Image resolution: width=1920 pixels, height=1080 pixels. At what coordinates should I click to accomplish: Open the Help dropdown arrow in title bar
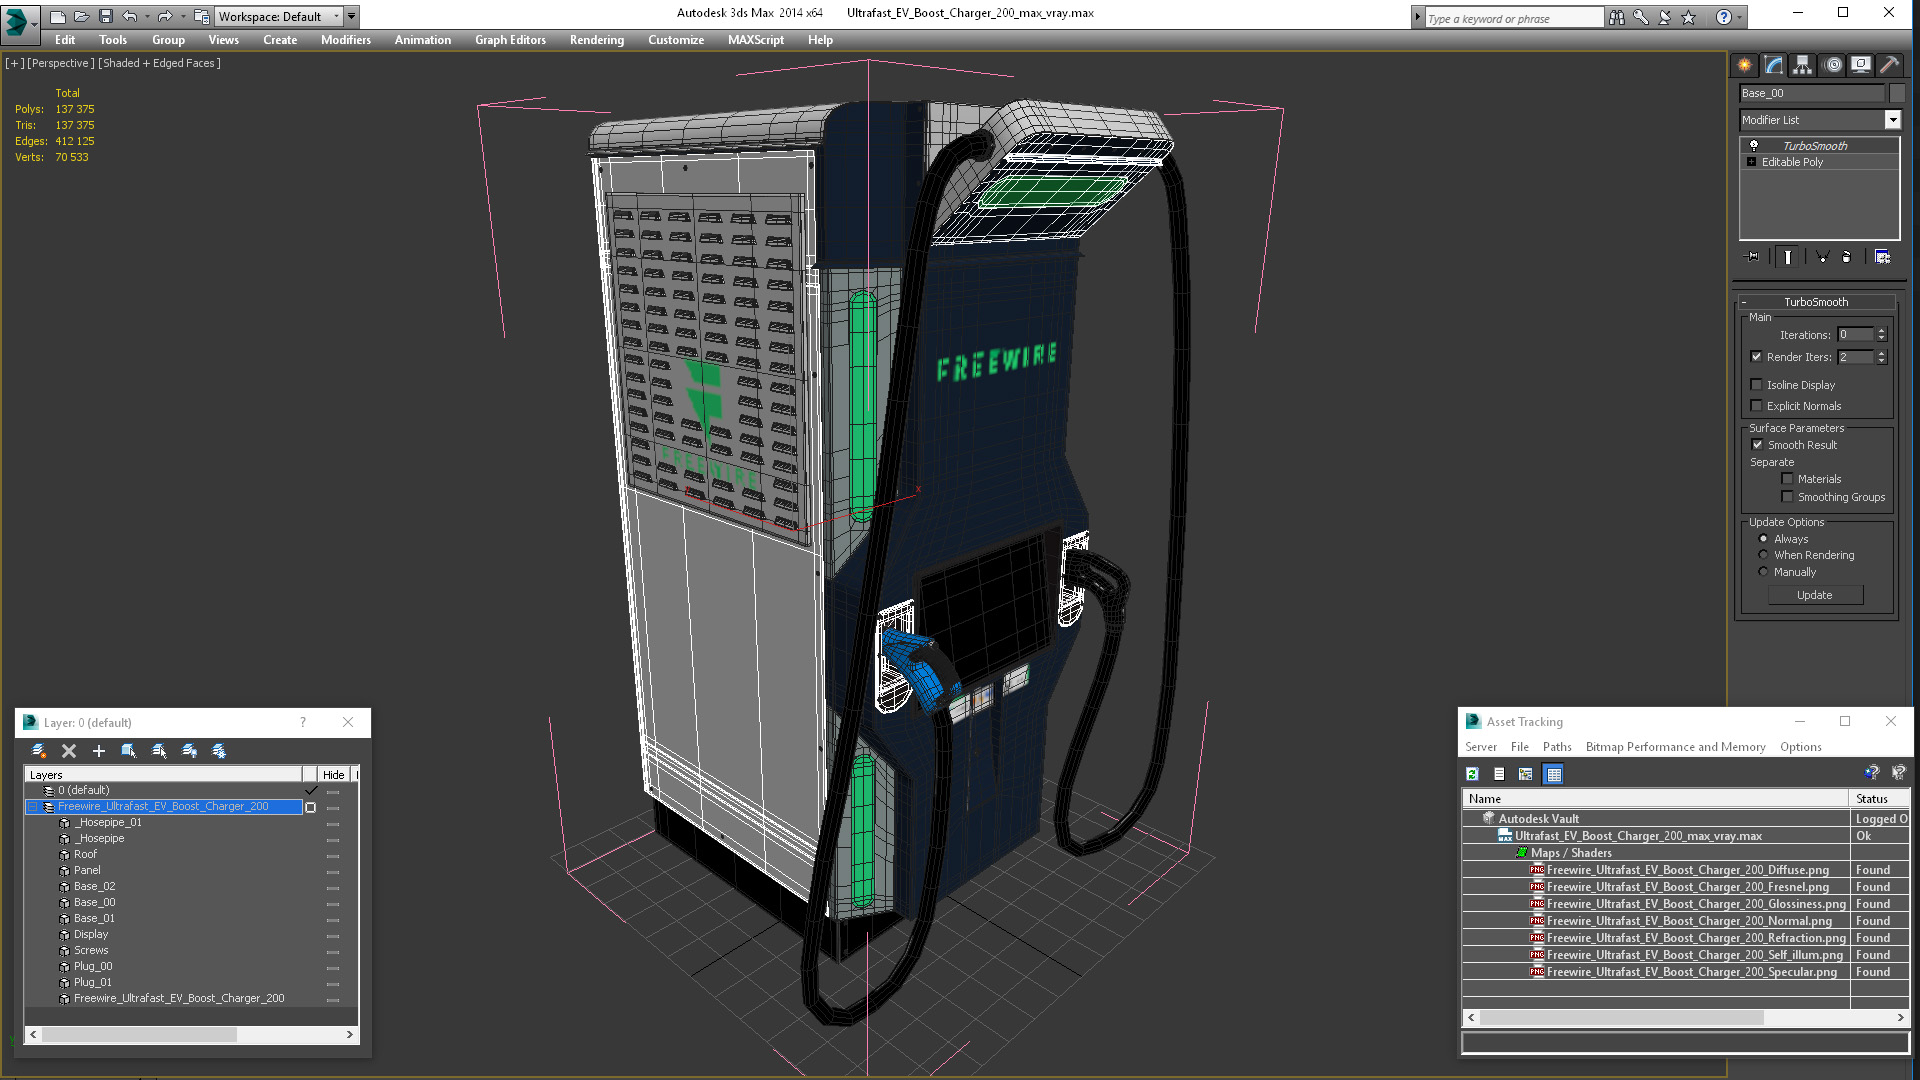point(1740,17)
